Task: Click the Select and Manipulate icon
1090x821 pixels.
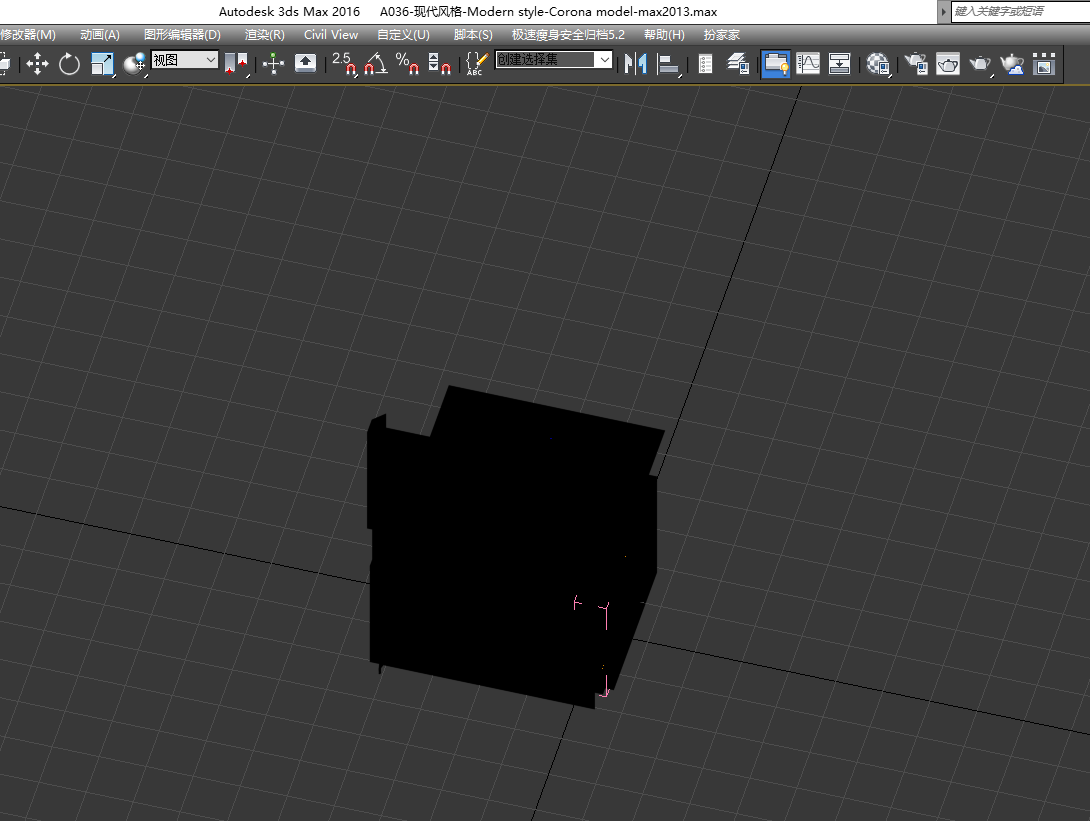Action: click(273, 64)
